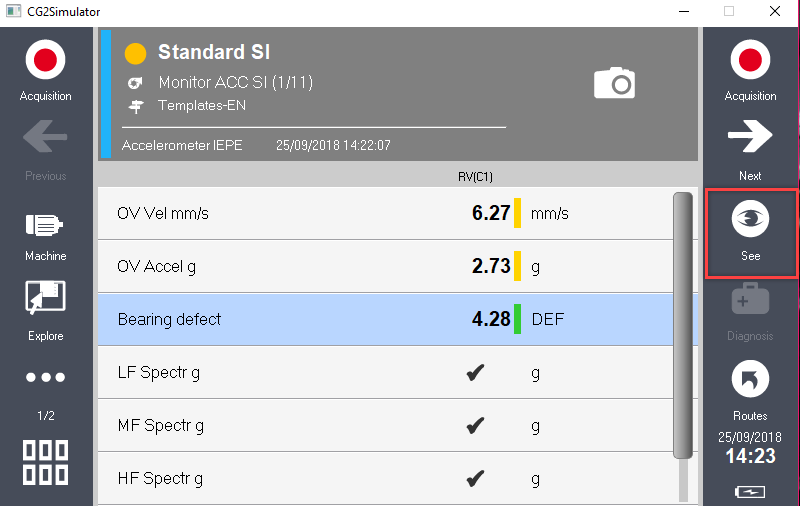Select the OV Accel g row
The image size is (800, 506).
pos(386,266)
